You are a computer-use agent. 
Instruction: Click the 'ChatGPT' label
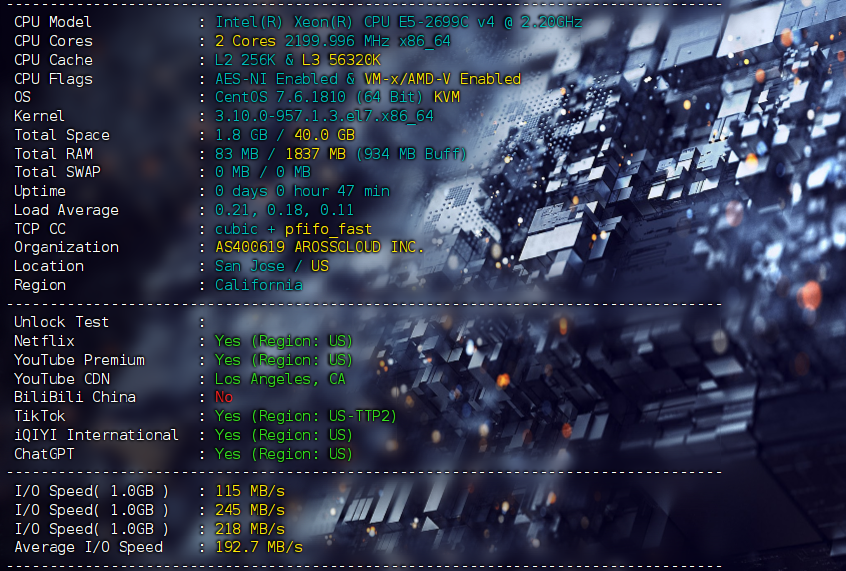44,454
